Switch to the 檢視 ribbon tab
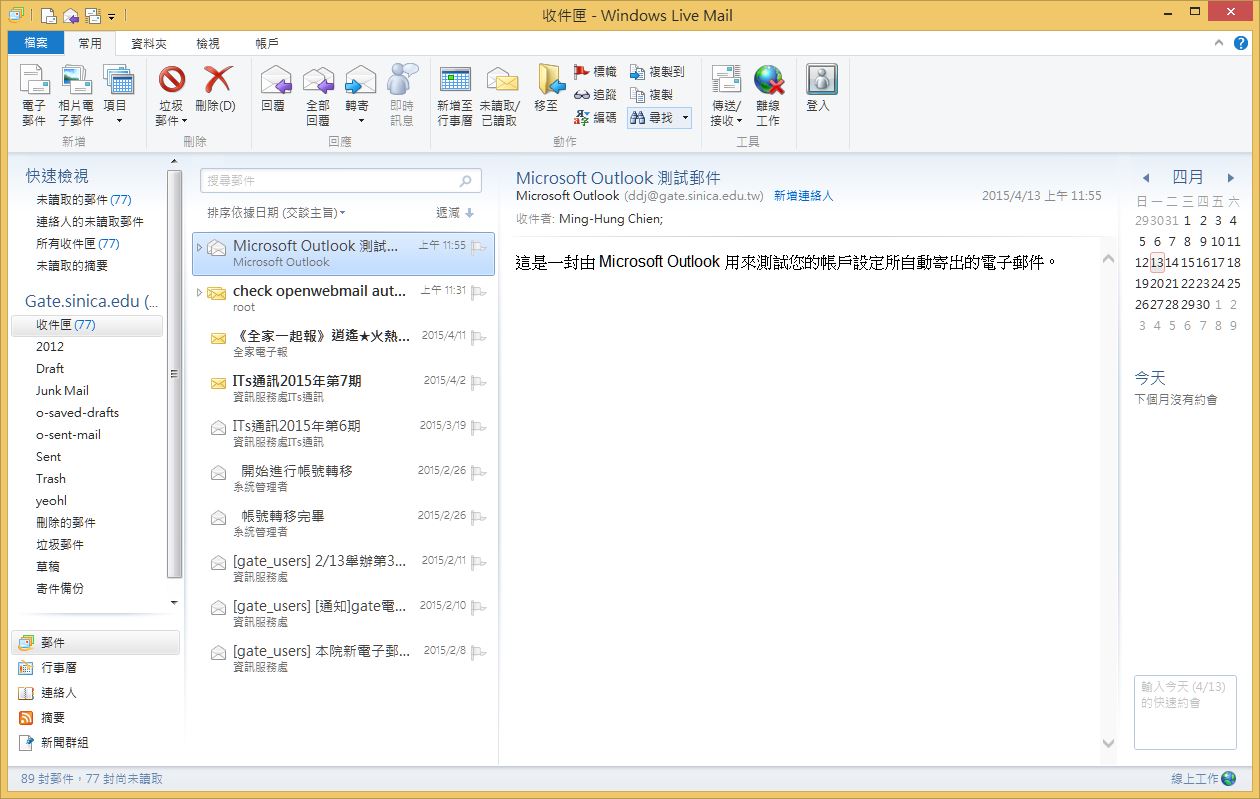1260x799 pixels. click(x=208, y=44)
